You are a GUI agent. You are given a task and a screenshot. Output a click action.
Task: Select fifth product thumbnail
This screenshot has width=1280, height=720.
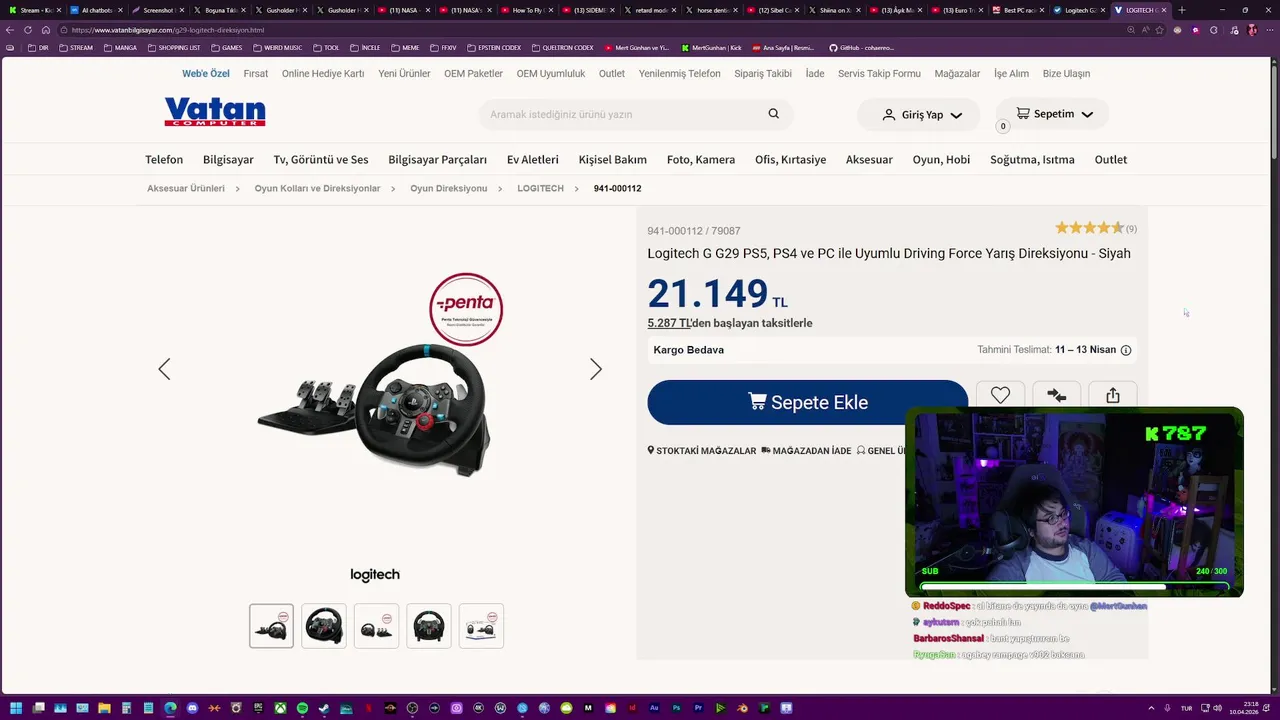pos(481,626)
